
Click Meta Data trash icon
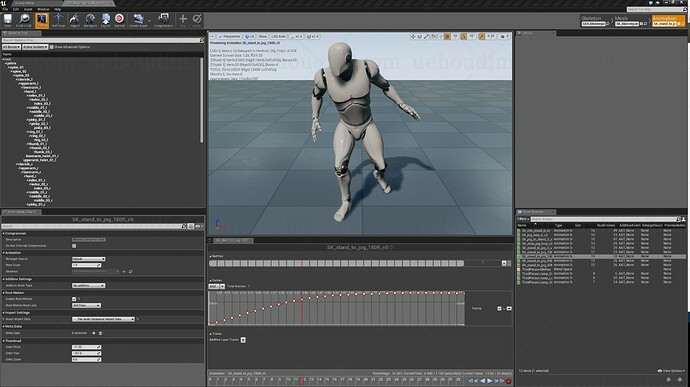(x=100, y=333)
